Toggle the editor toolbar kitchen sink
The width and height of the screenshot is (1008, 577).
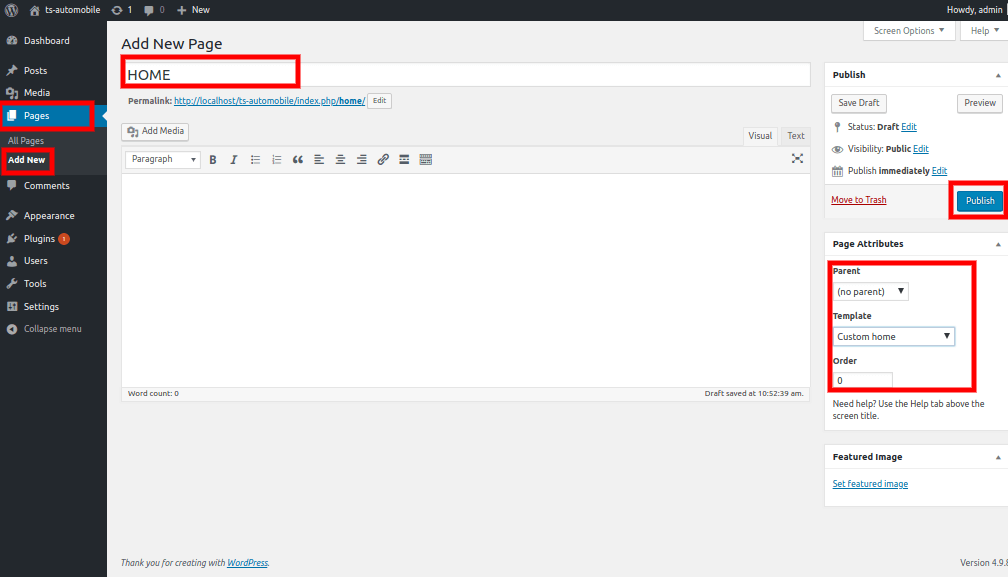426,160
